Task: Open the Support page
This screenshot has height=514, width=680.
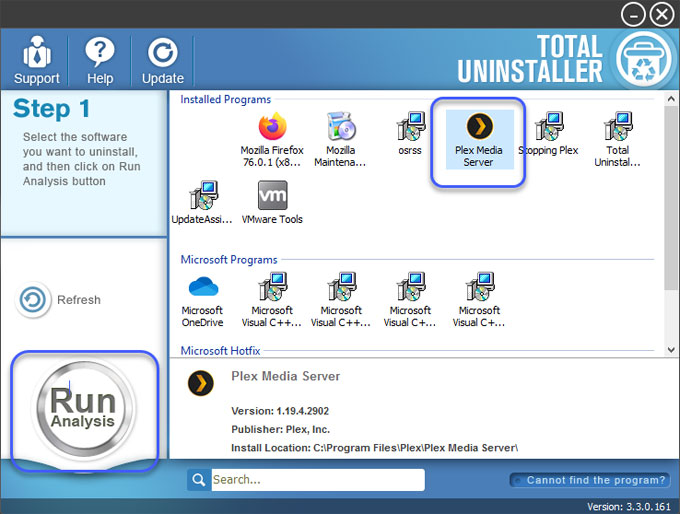Action: [x=36, y=60]
